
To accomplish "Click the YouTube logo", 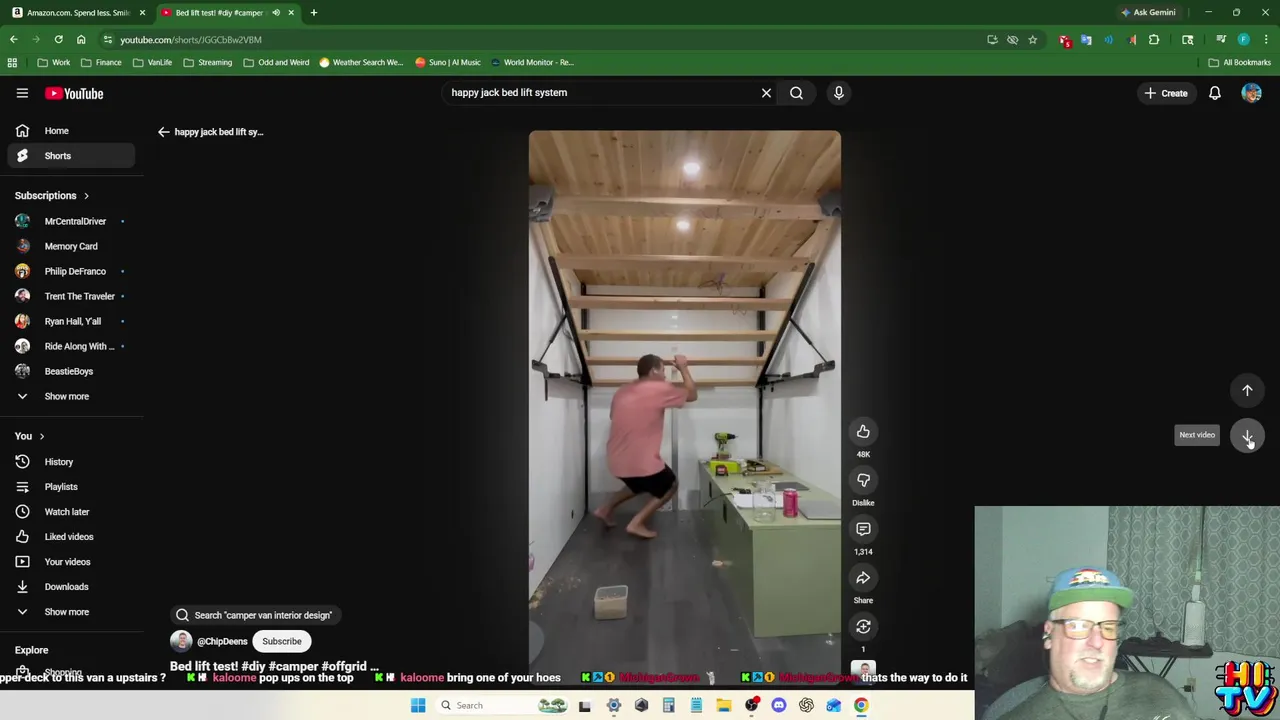I will (74, 93).
